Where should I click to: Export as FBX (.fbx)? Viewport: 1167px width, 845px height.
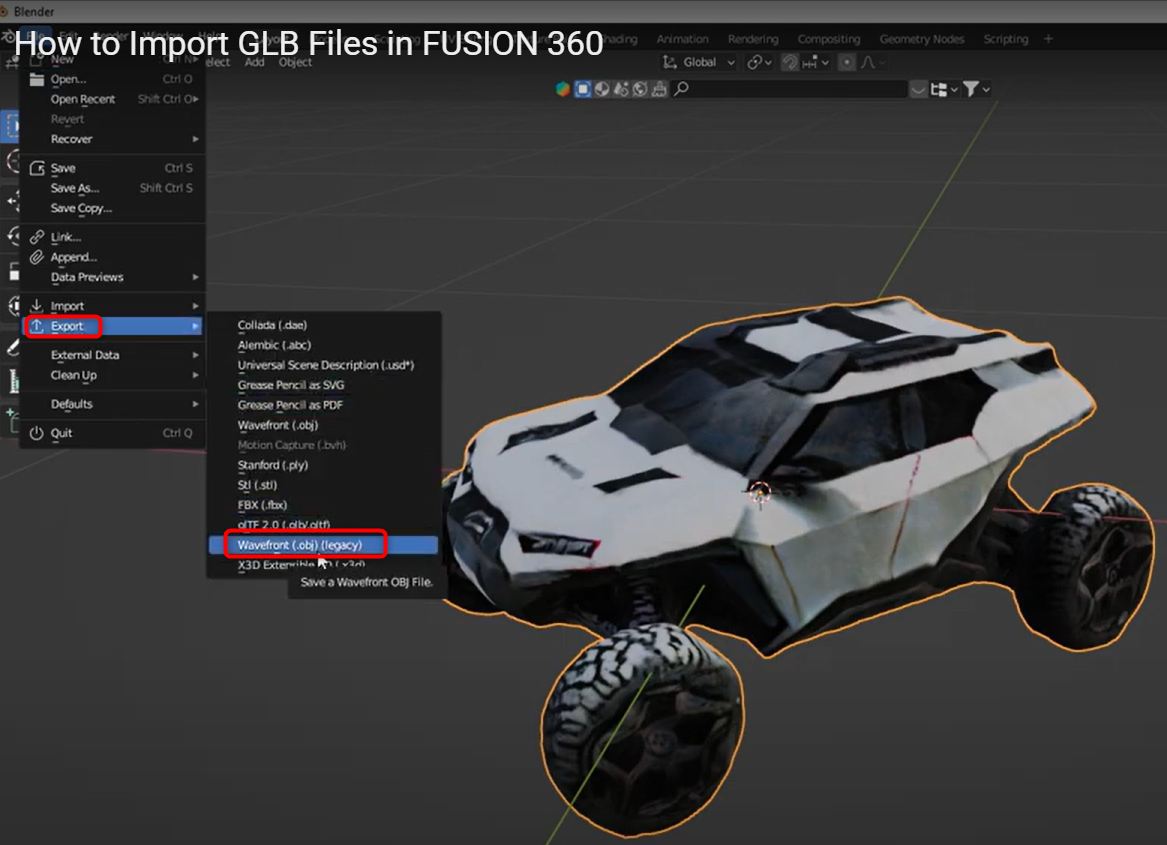(323, 506)
